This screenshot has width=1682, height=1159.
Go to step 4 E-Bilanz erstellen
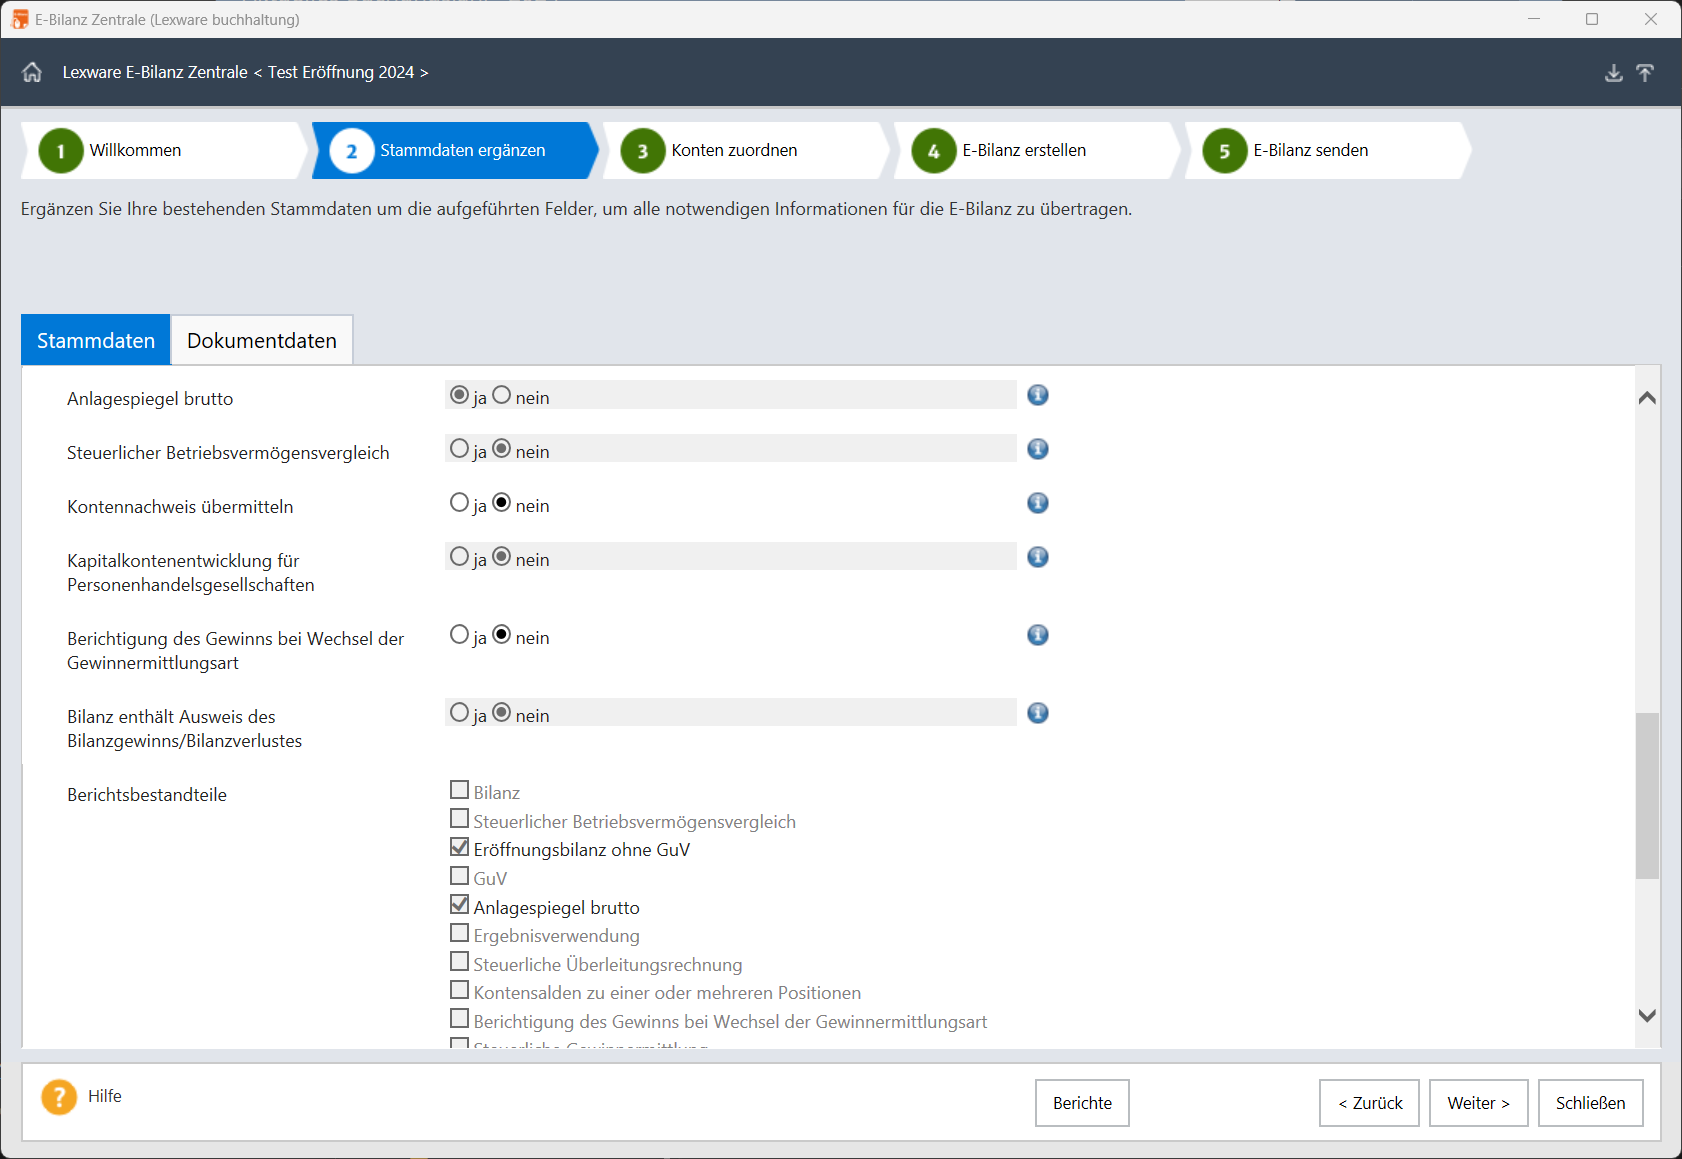(1037, 150)
